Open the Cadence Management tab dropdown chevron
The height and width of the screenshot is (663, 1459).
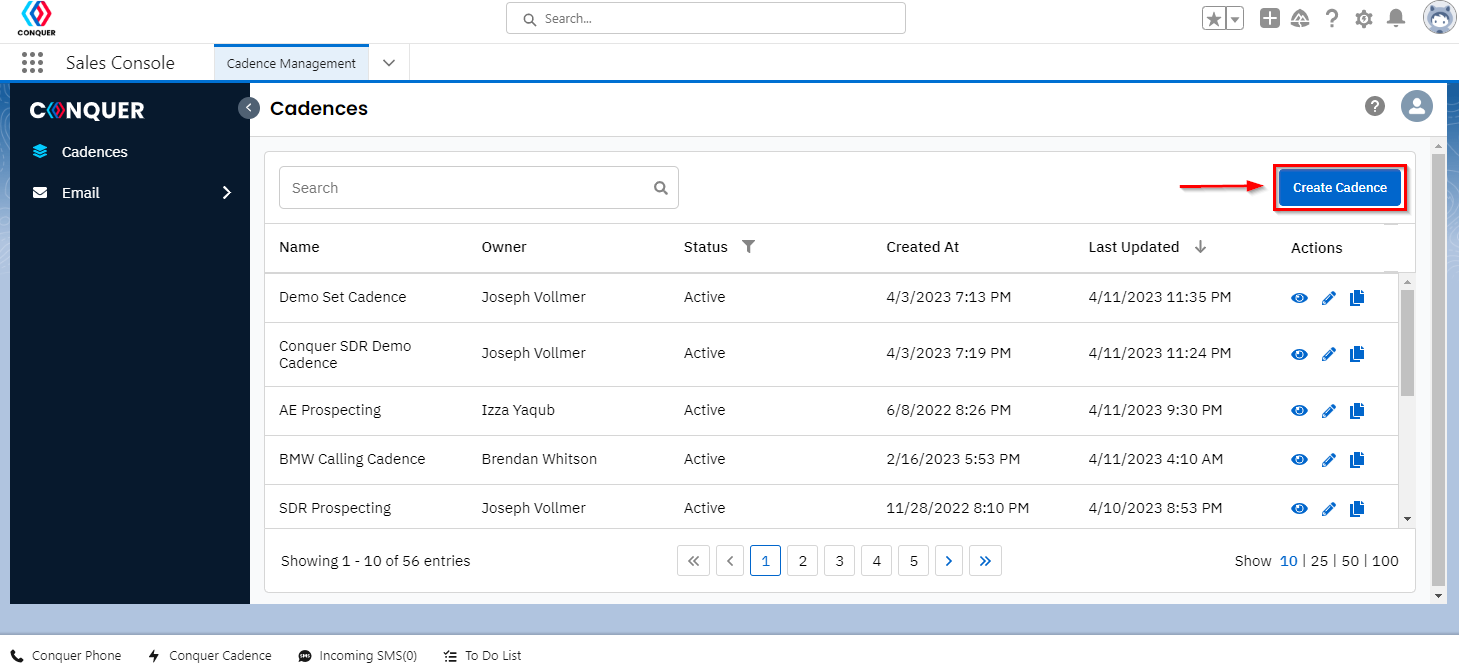pos(389,63)
